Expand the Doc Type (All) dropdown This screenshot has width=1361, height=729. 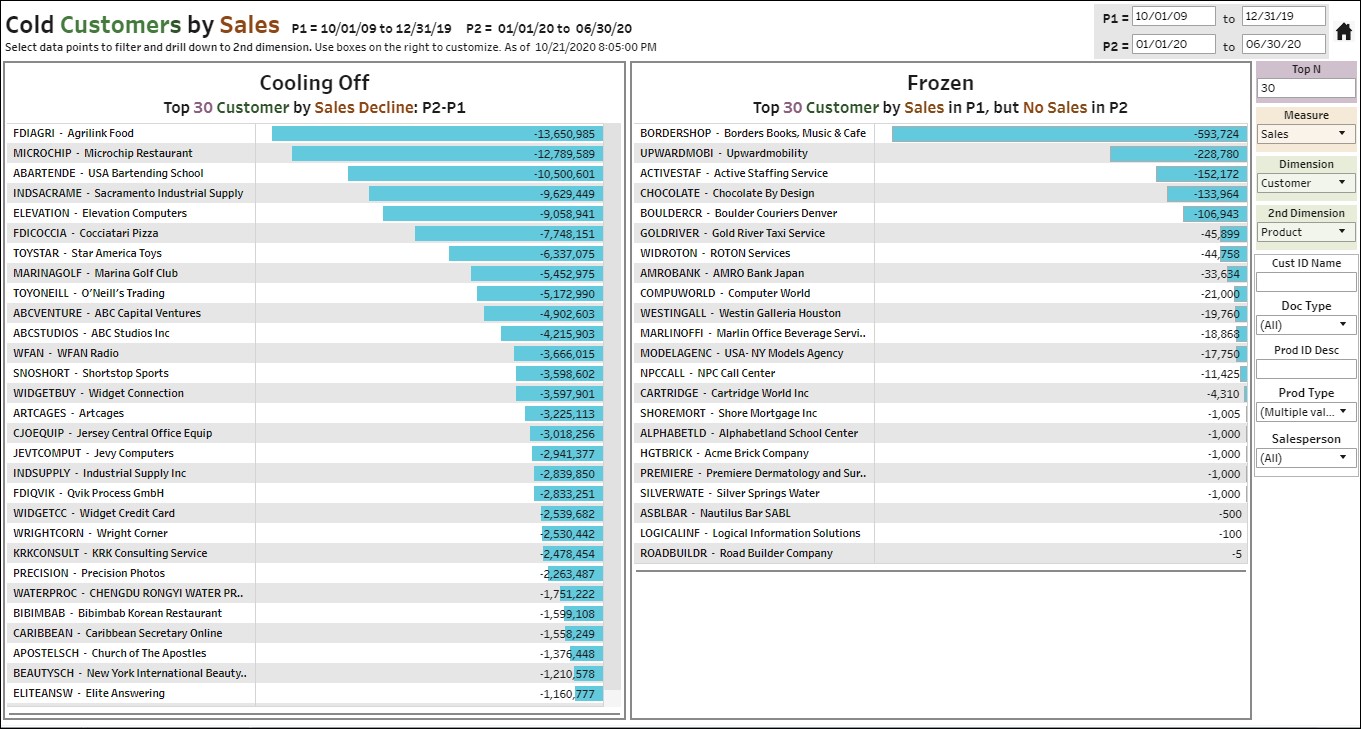[x=1306, y=325]
